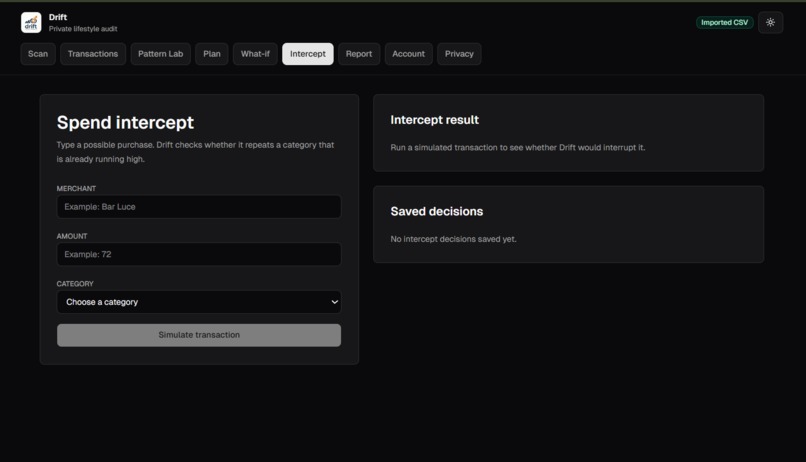Click the Intercept result heading
Image resolution: width=806 pixels, height=462 pixels.
click(434, 120)
